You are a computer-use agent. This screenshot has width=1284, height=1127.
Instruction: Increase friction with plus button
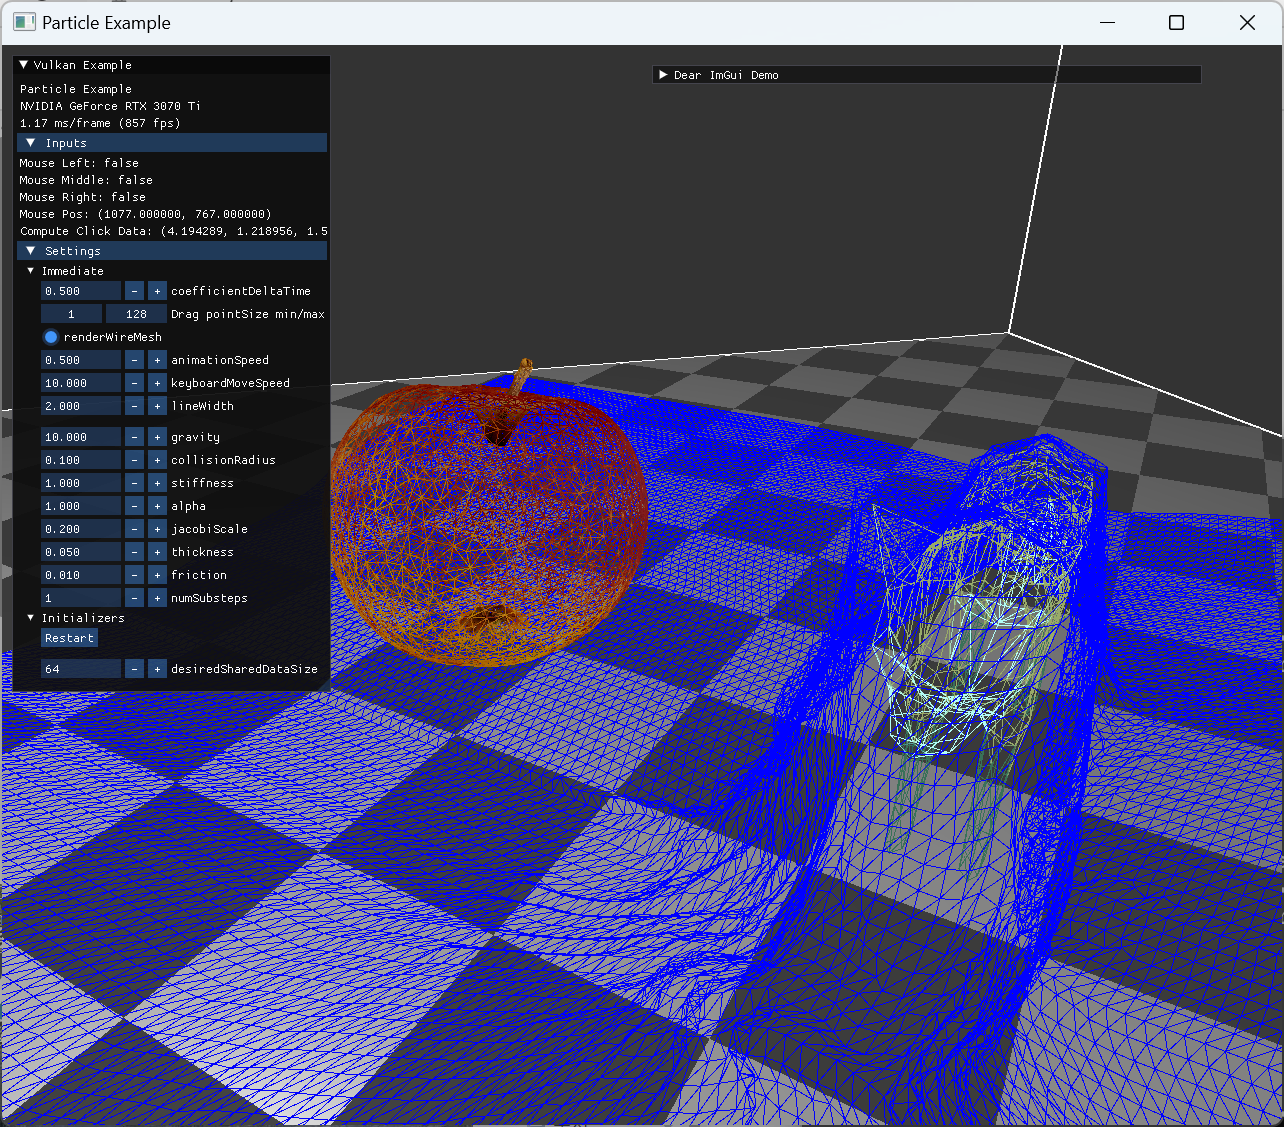point(157,575)
